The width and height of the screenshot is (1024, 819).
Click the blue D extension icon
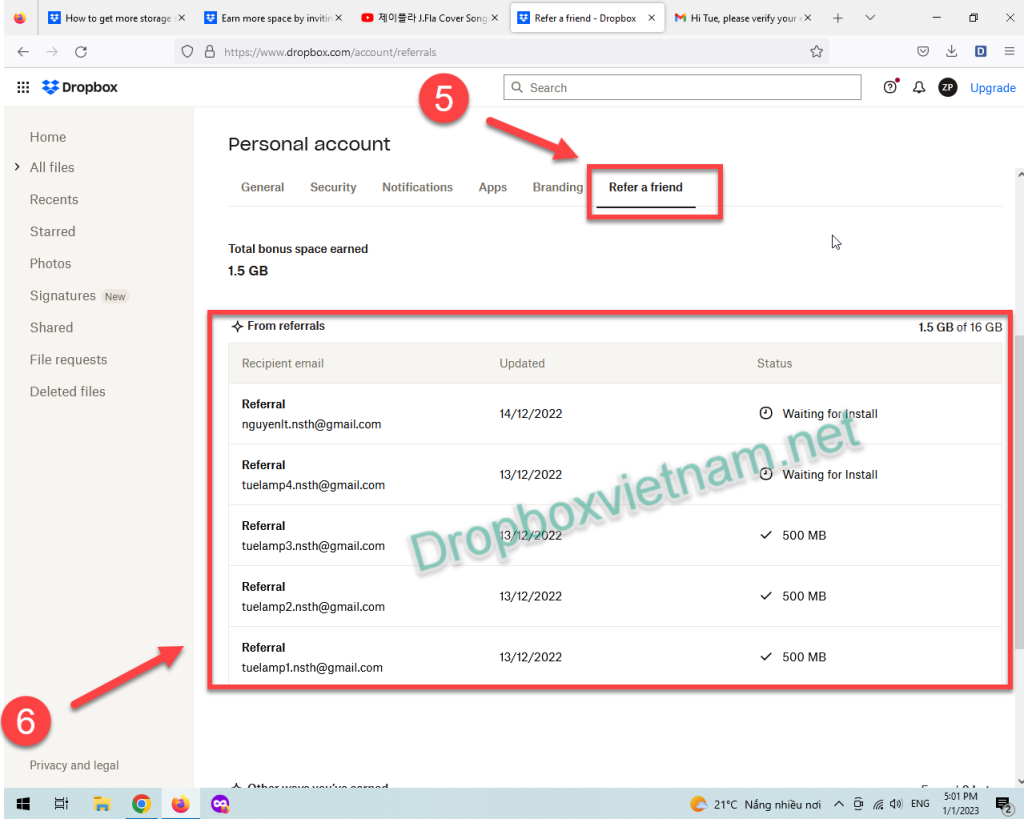click(980, 52)
